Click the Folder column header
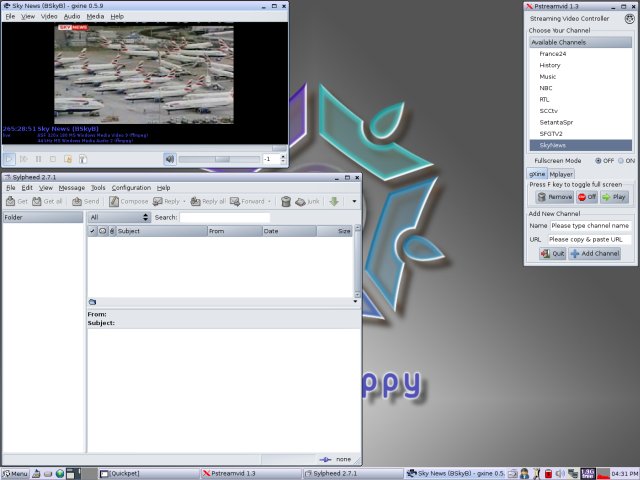Viewport: 640px width, 480px height. [x=42, y=217]
